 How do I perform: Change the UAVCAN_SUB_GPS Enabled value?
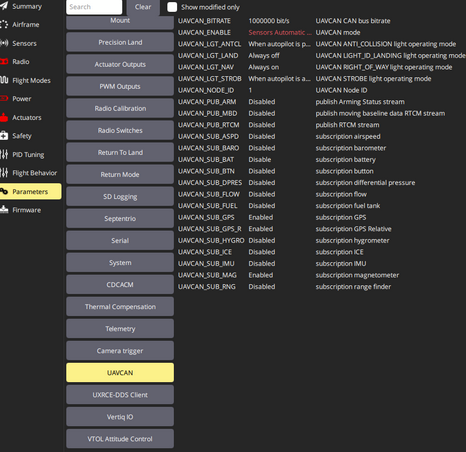pyautogui.click(x=261, y=217)
